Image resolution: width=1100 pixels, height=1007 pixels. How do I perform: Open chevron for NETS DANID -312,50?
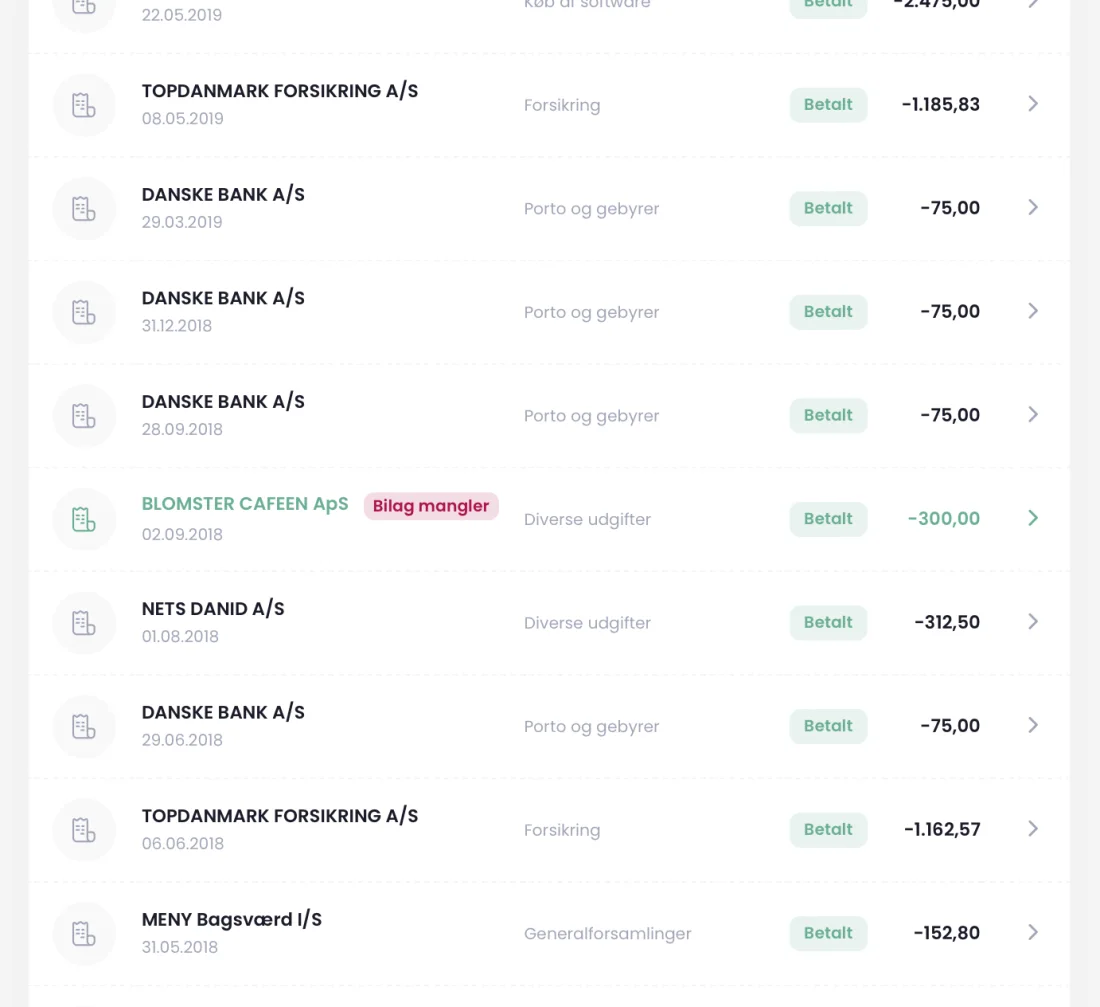pyautogui.click(x=1033, y=622)
